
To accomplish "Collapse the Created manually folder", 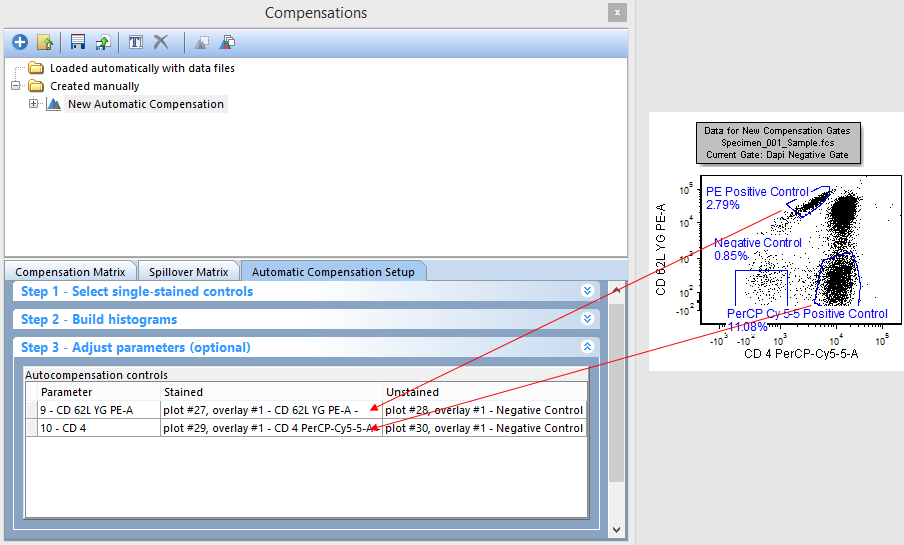I will 17,86.
